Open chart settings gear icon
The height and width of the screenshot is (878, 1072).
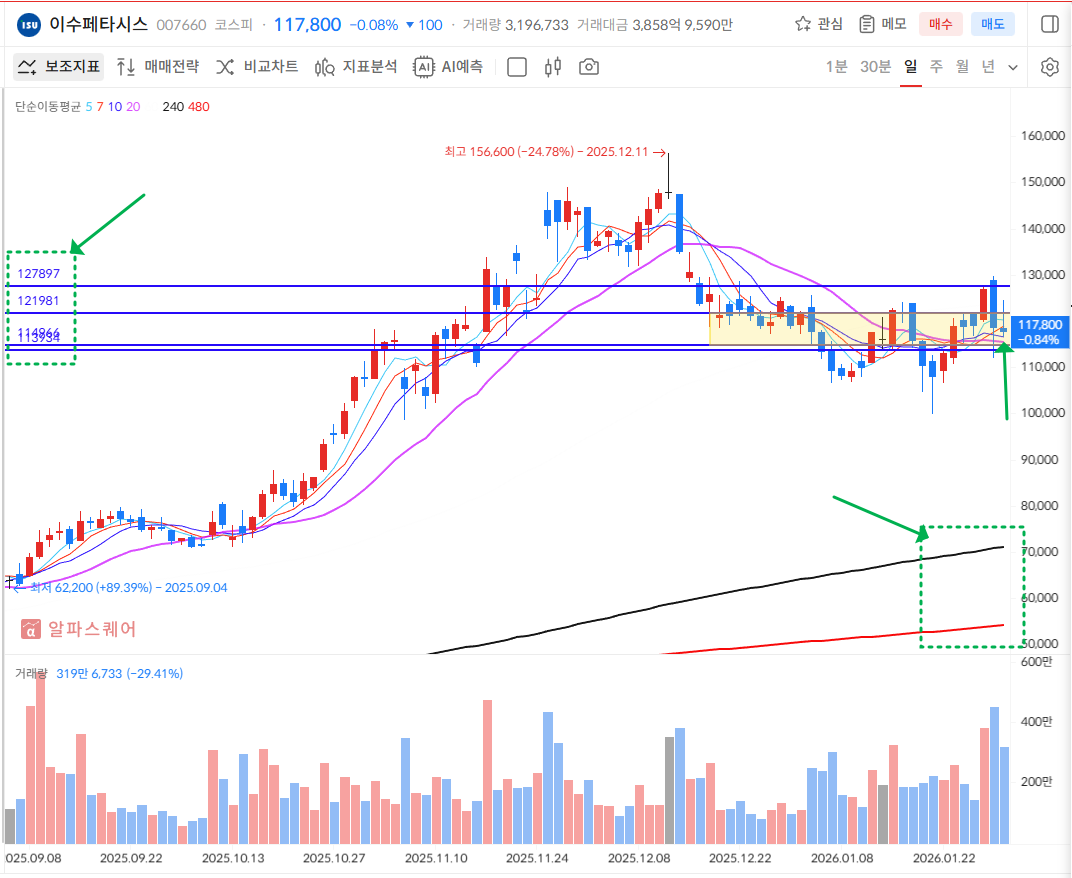click(1049, 67)
